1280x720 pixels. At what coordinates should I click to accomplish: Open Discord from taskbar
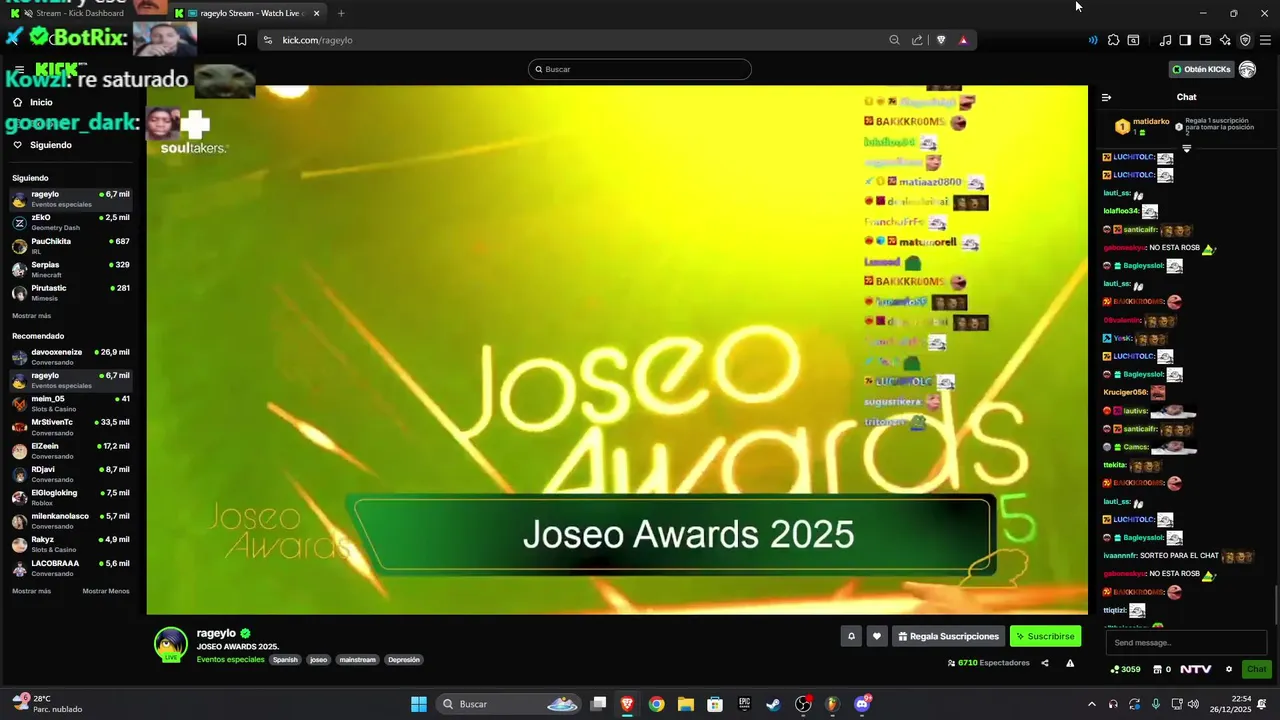tap(862, 704)
